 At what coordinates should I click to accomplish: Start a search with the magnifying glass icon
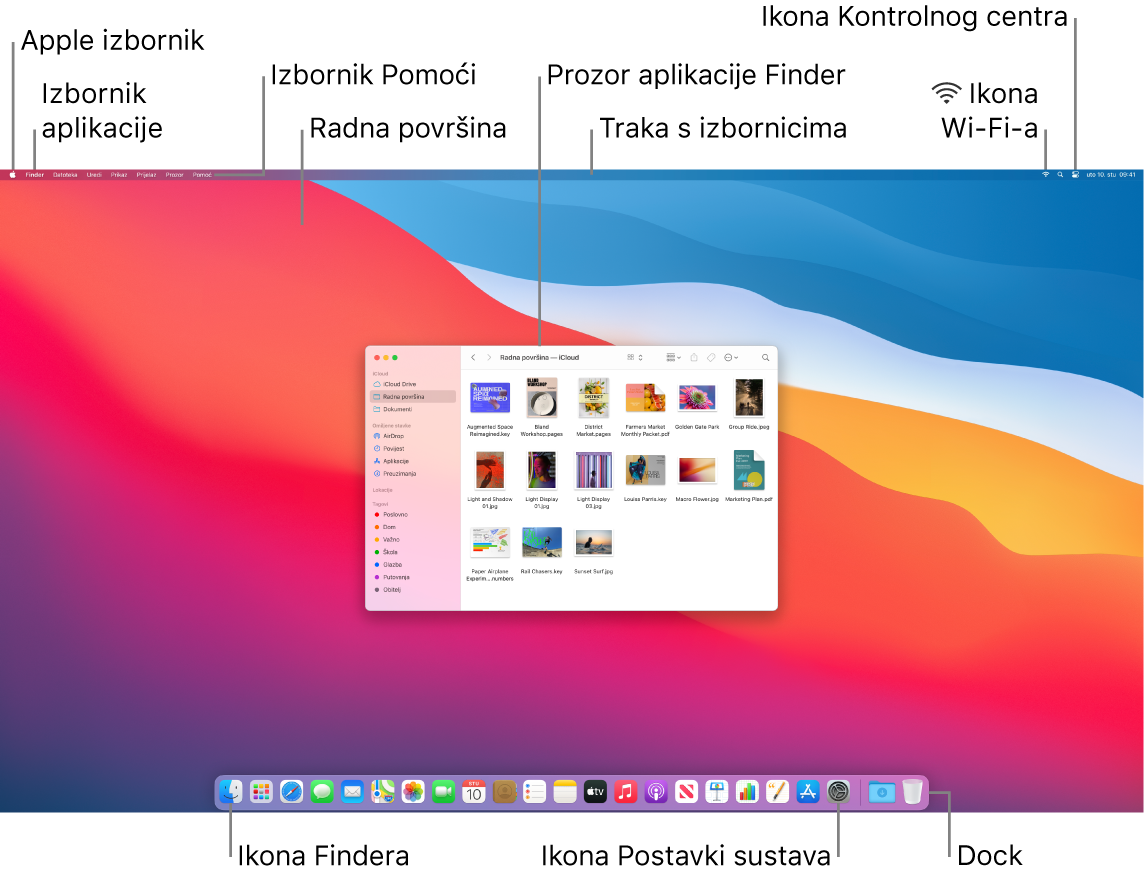pos(765,357)
